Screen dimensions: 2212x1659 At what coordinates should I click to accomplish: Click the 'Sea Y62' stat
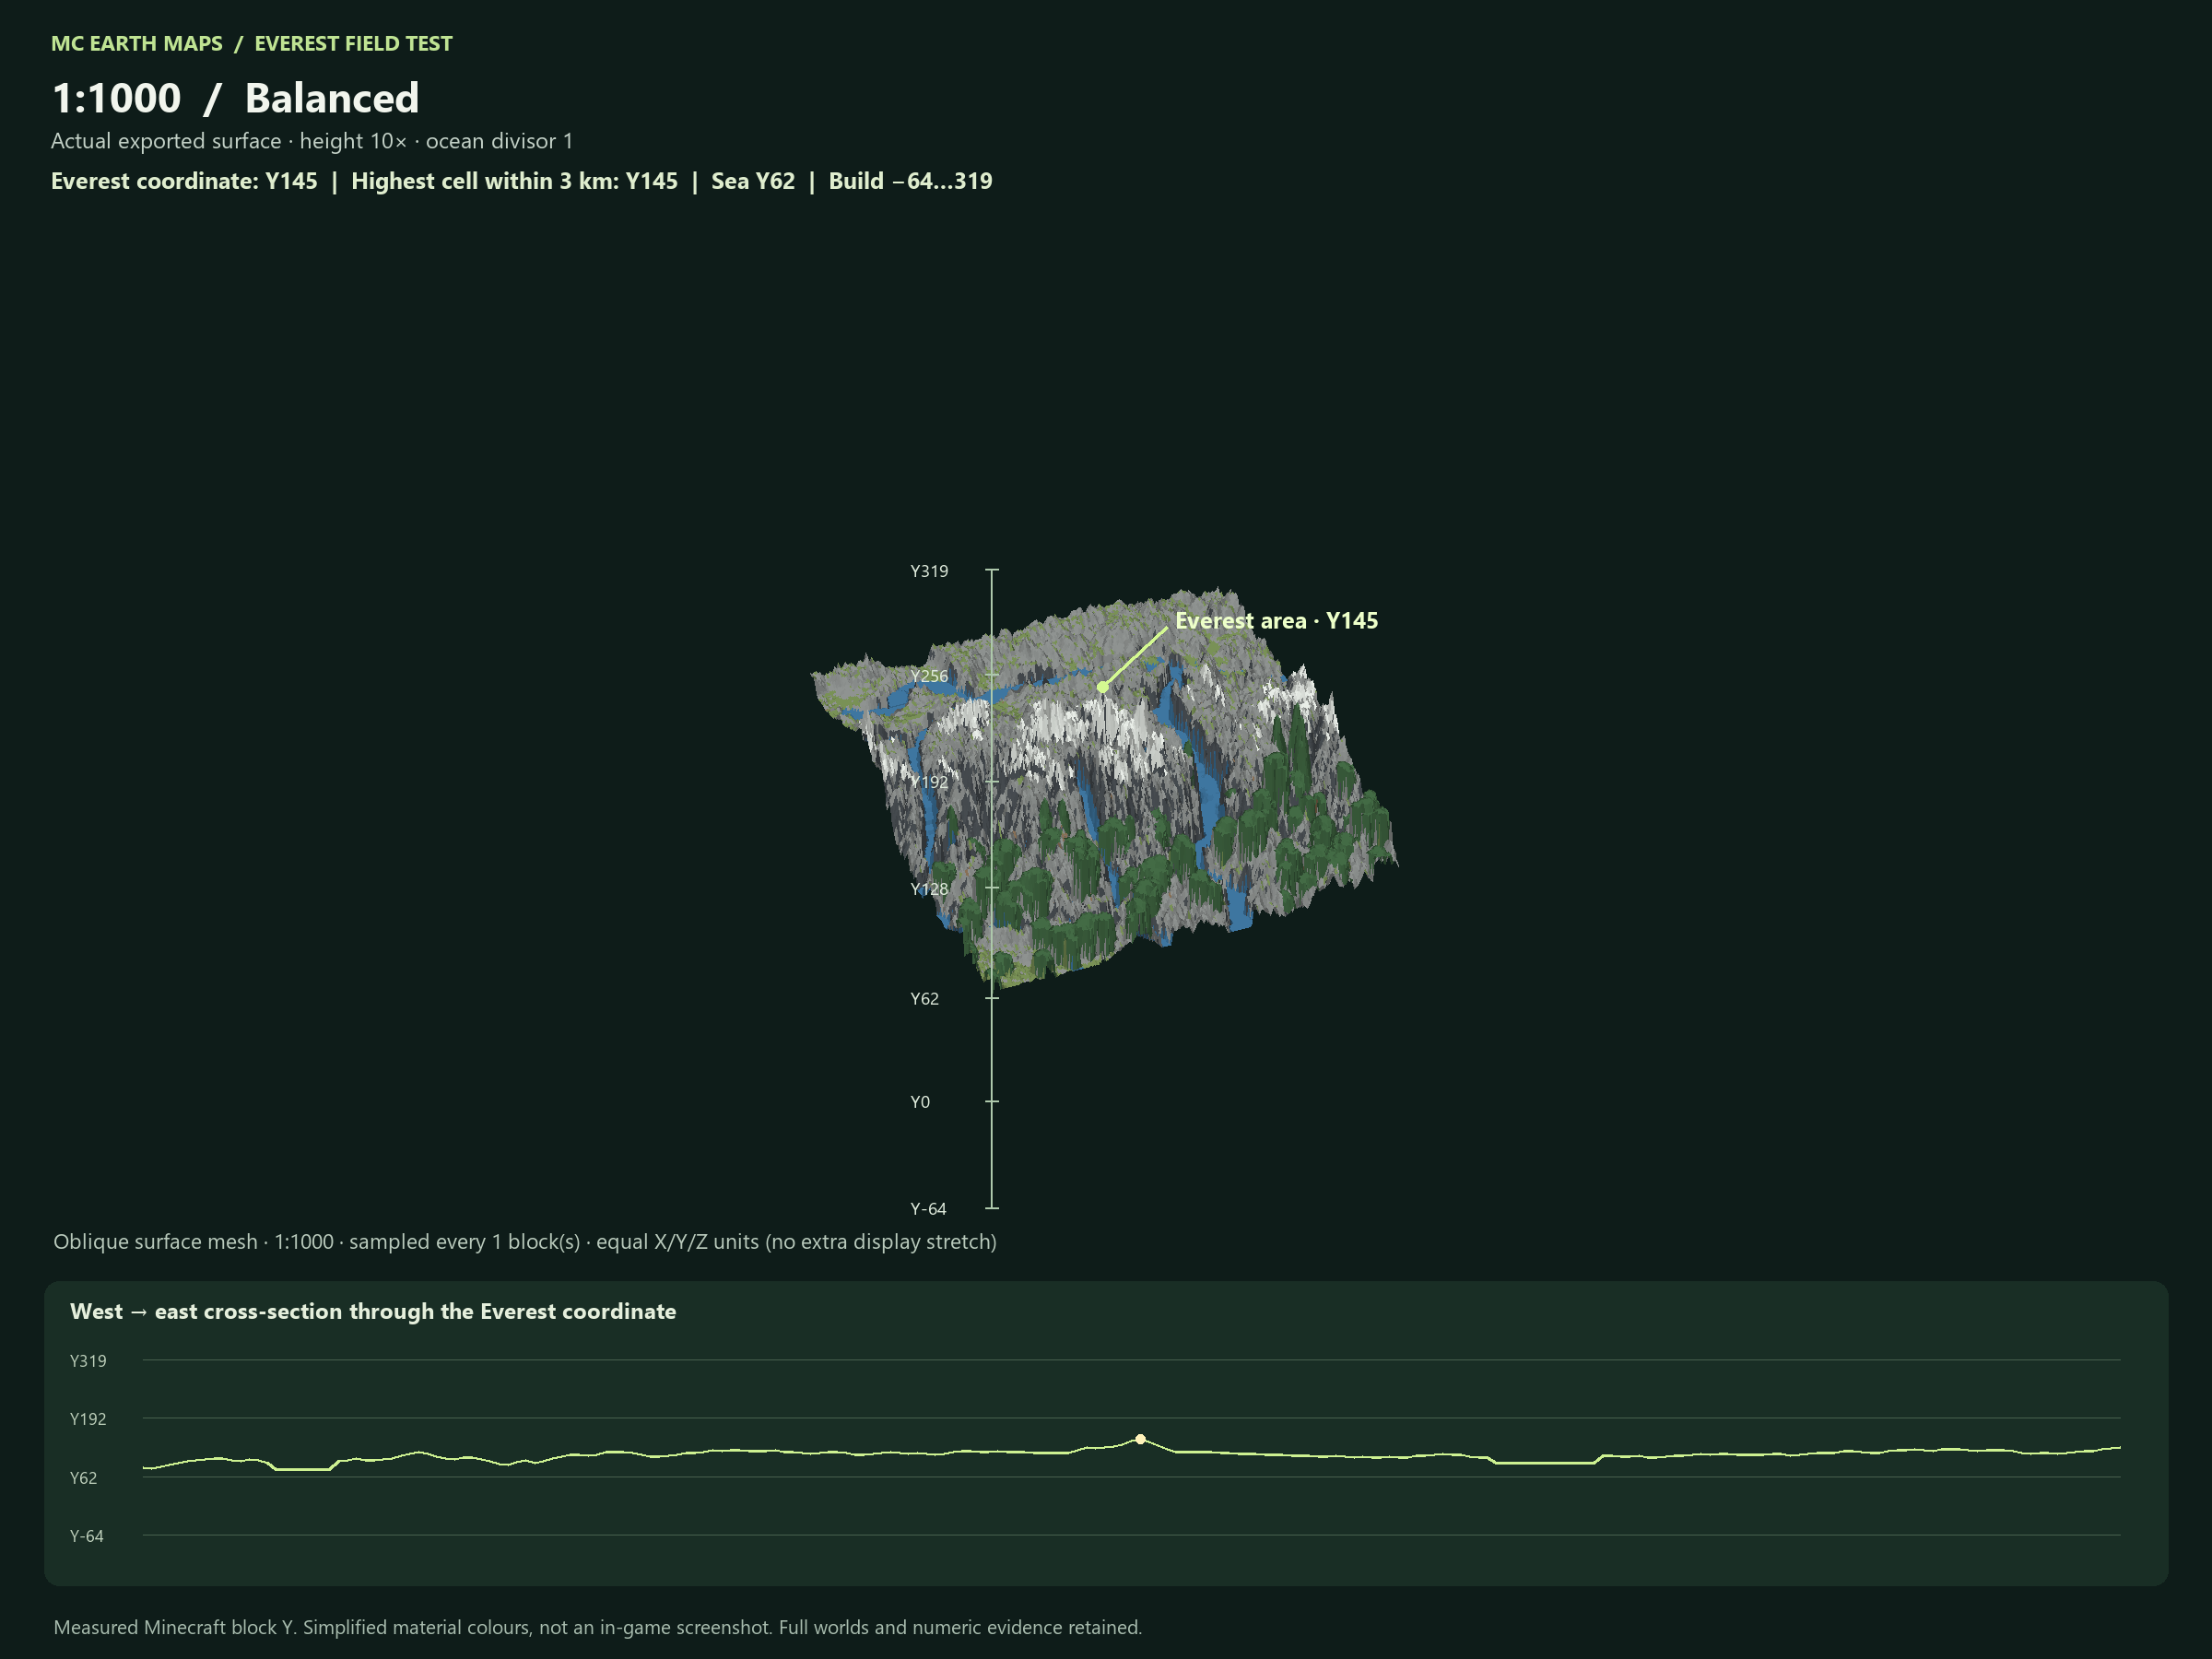point(753,181)
